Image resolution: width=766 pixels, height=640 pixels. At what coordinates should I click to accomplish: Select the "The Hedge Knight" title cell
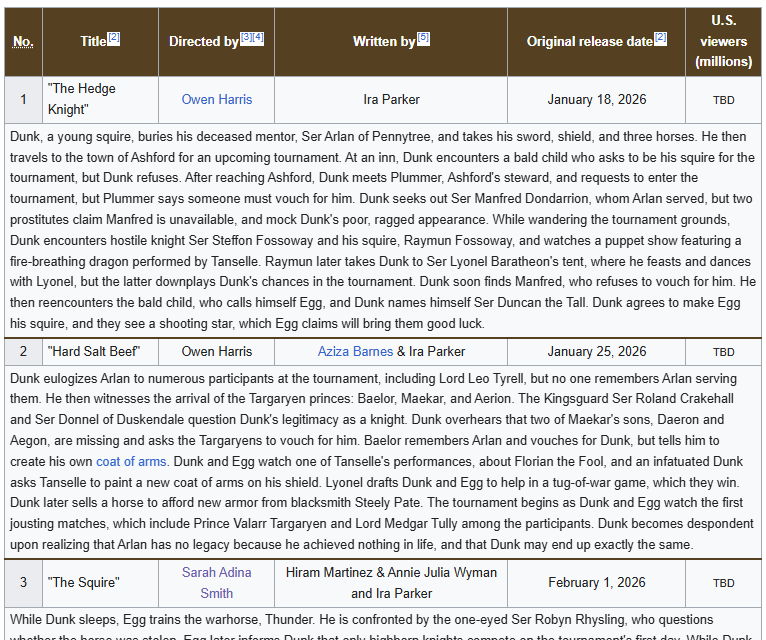click(100, 100)
